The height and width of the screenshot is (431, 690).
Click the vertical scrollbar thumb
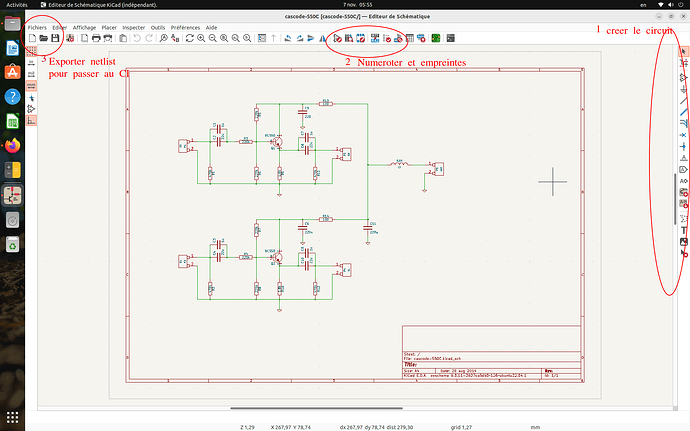point(675,199)
